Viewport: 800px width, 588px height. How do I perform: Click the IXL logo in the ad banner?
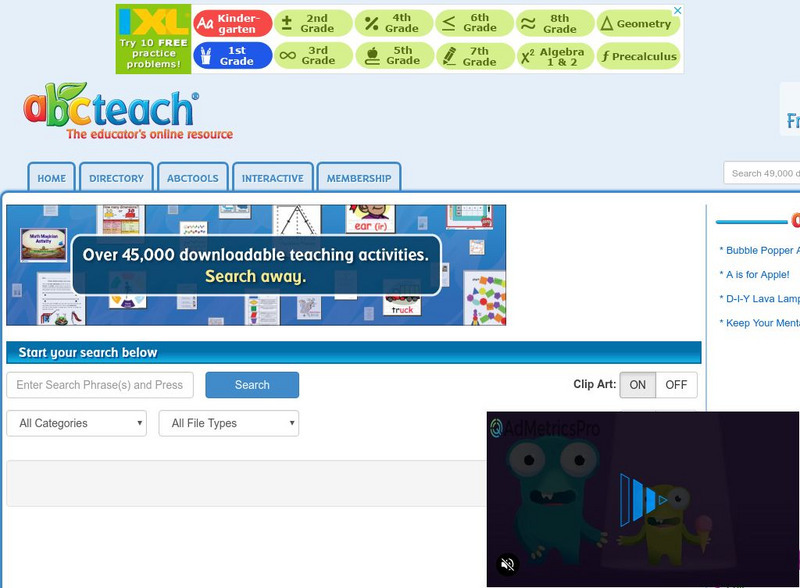coord(153,21)
